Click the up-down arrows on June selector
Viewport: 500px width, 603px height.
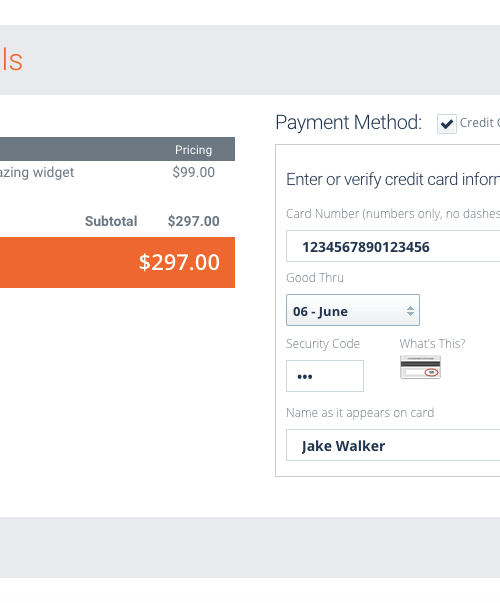(x=410, y=311)
